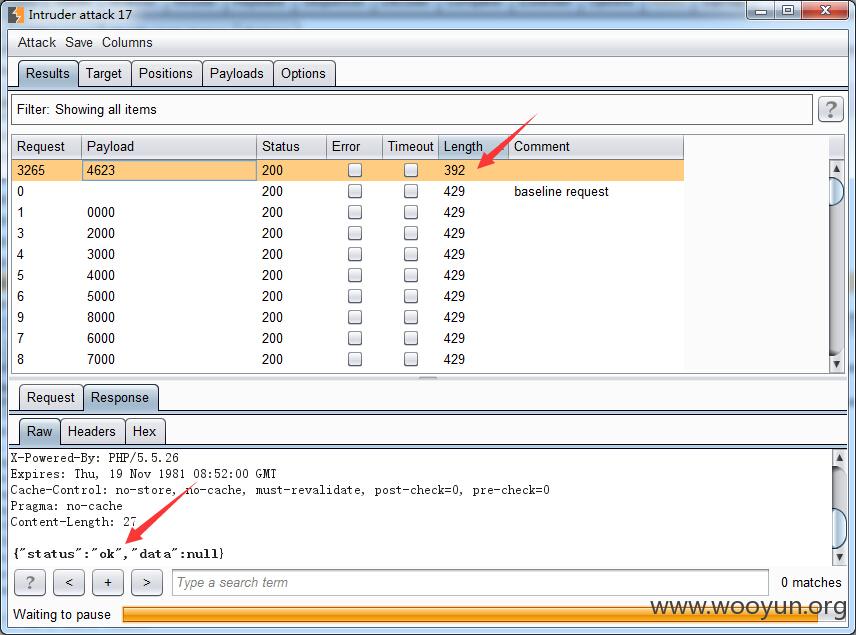Toggle Timeout checkbox for request 3265

411,170
